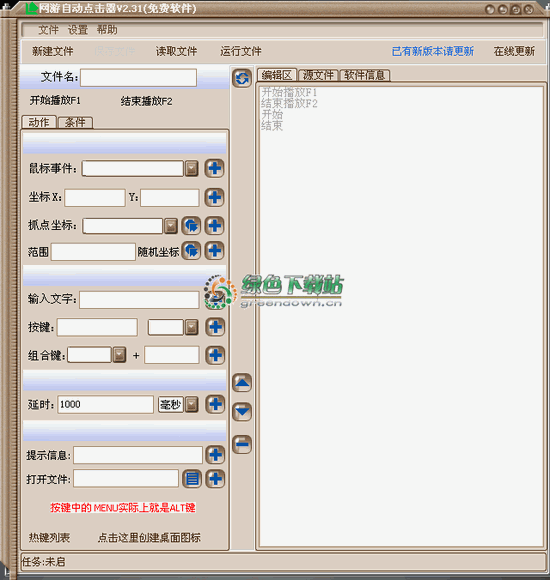Switch to the 条件 tab
The height and width of the screenshot is (580, 550).
click(x=75, y=122)
